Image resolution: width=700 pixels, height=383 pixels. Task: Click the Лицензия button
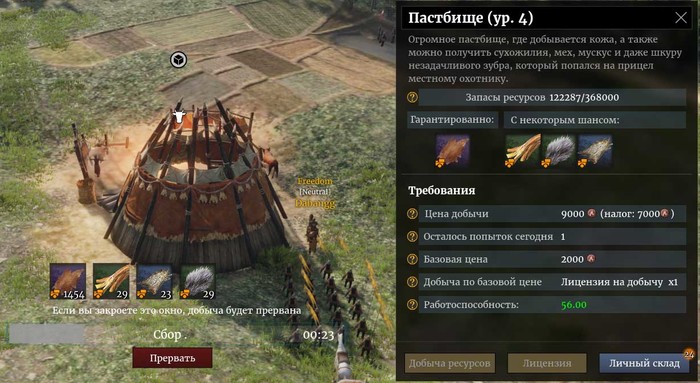(x=547, y=363)
